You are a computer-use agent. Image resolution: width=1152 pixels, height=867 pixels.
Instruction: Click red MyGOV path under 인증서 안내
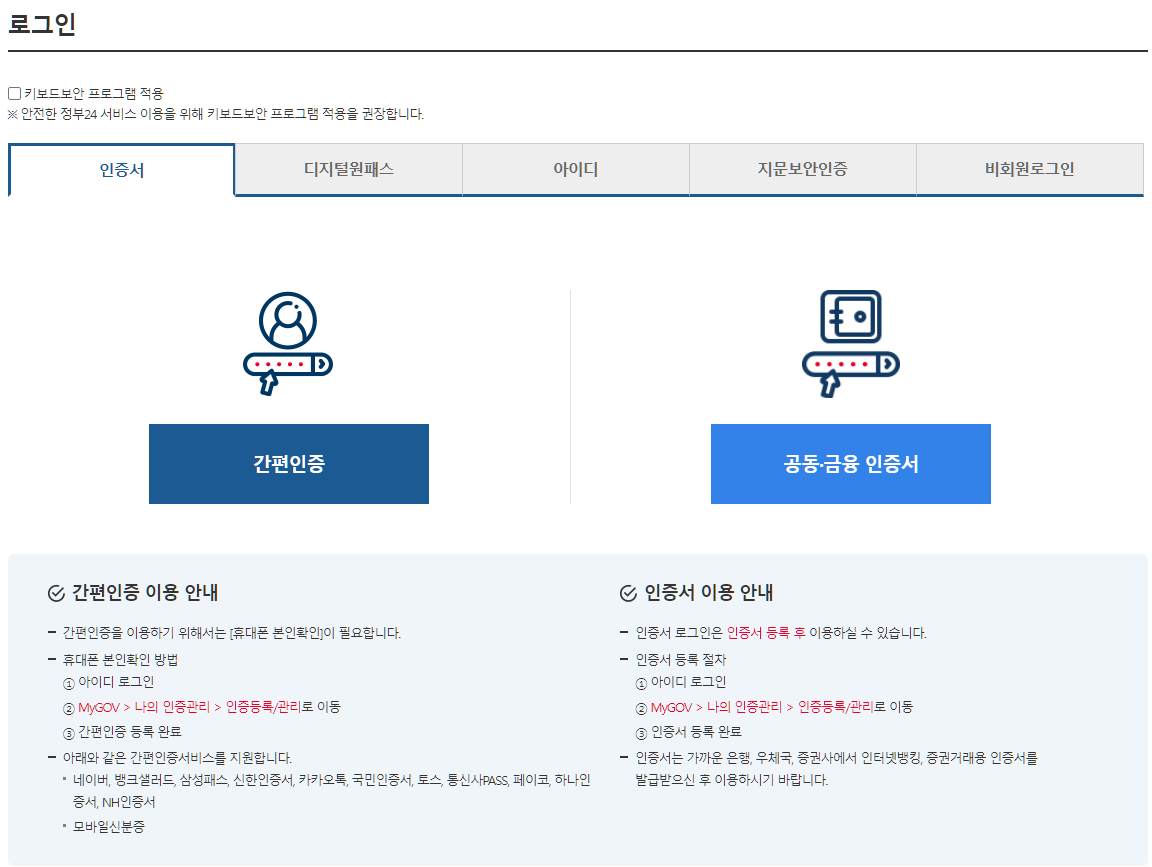762,707
